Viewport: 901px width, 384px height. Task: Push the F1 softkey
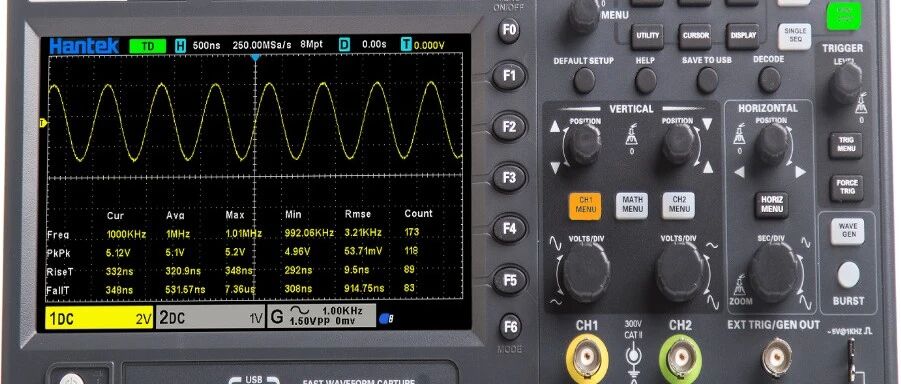point(509,76)
